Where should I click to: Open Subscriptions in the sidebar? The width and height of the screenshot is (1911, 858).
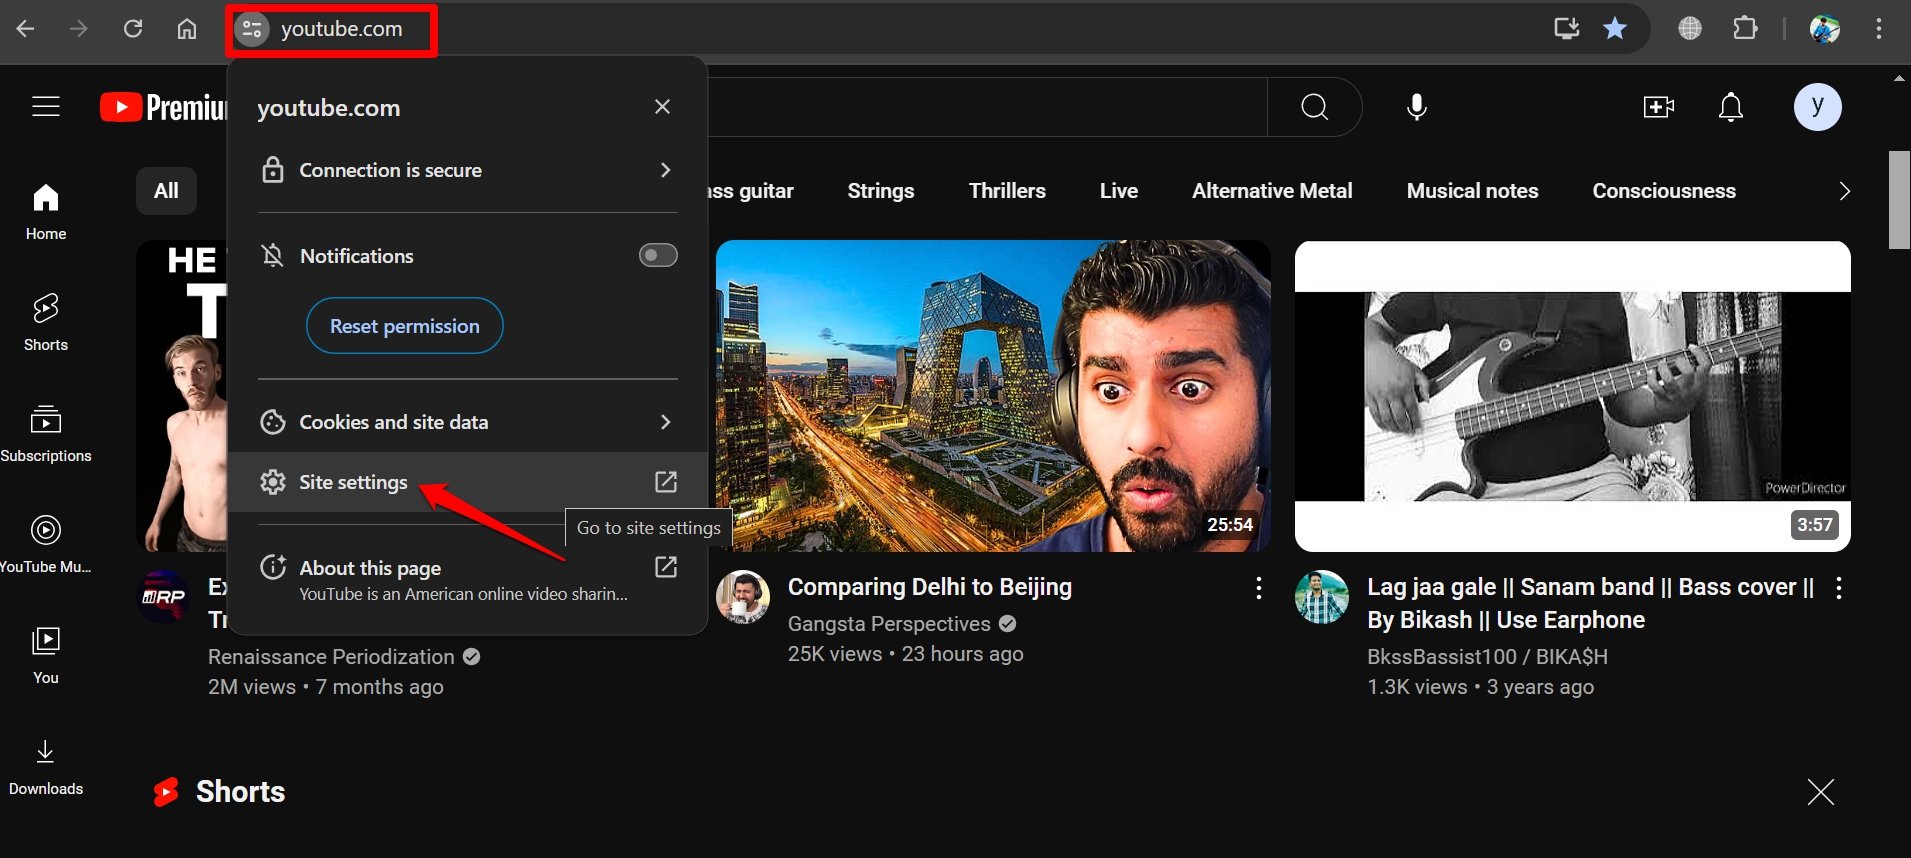(x=46, y=434)
